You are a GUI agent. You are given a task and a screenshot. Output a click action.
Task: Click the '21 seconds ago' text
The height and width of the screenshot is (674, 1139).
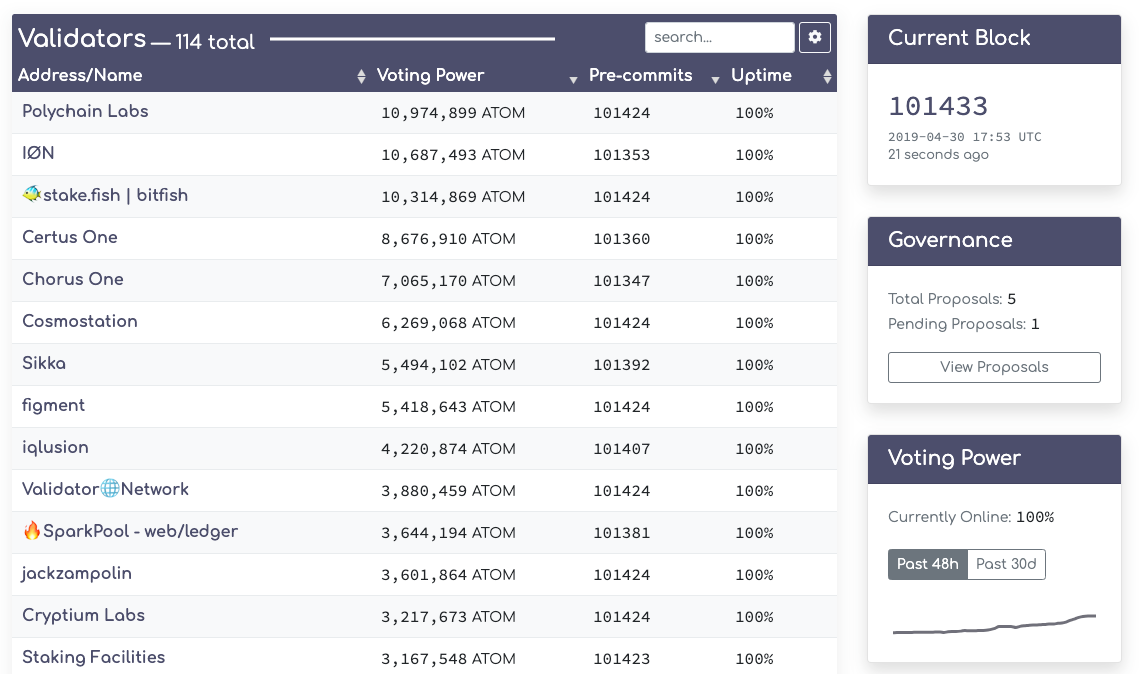938,155
